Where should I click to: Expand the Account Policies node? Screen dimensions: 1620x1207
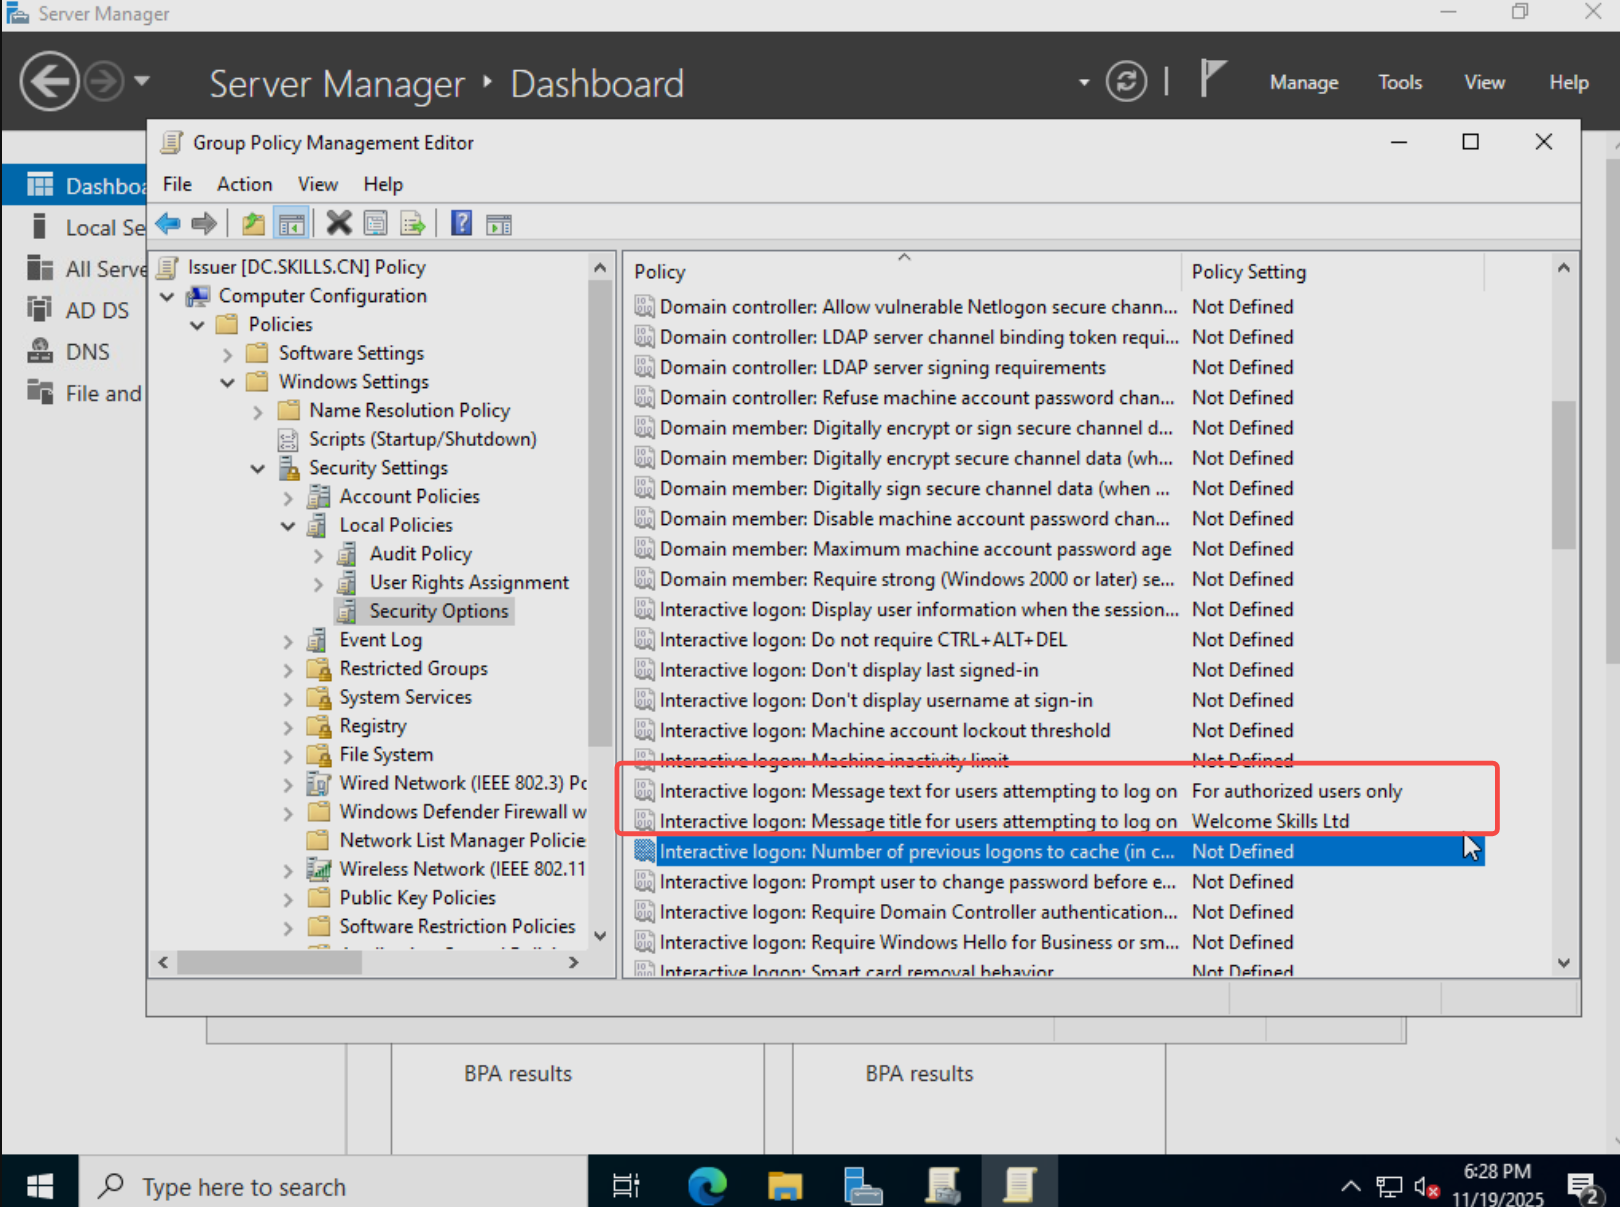288,497
